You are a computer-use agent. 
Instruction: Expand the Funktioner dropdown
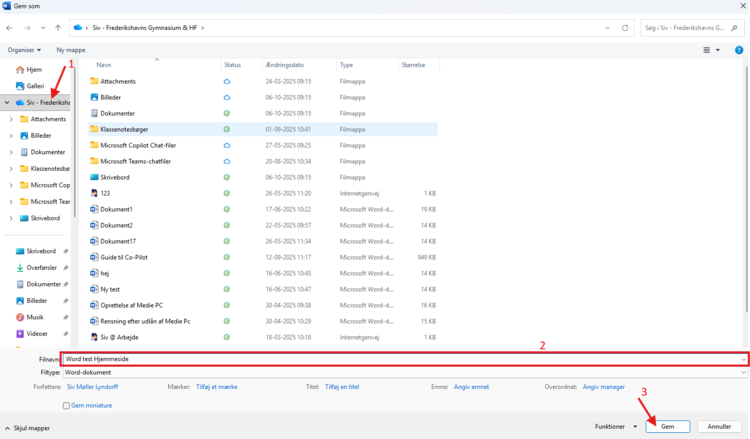615,426
